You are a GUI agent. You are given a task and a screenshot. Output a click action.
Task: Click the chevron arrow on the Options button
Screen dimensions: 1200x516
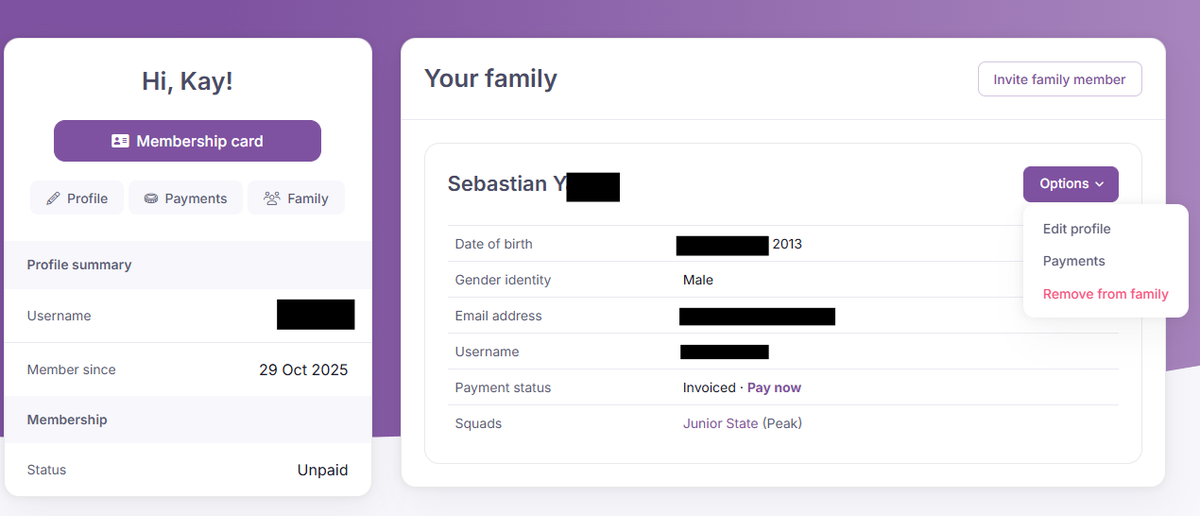(x=1100, y=184)
